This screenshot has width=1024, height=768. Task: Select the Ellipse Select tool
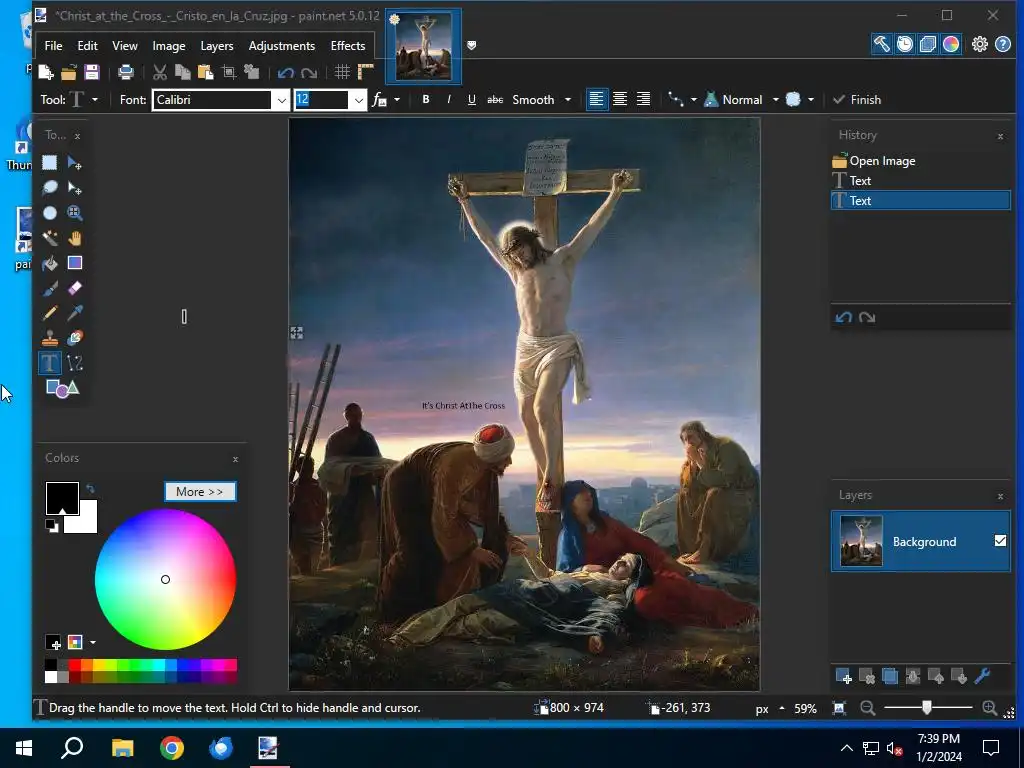(50, 213)
